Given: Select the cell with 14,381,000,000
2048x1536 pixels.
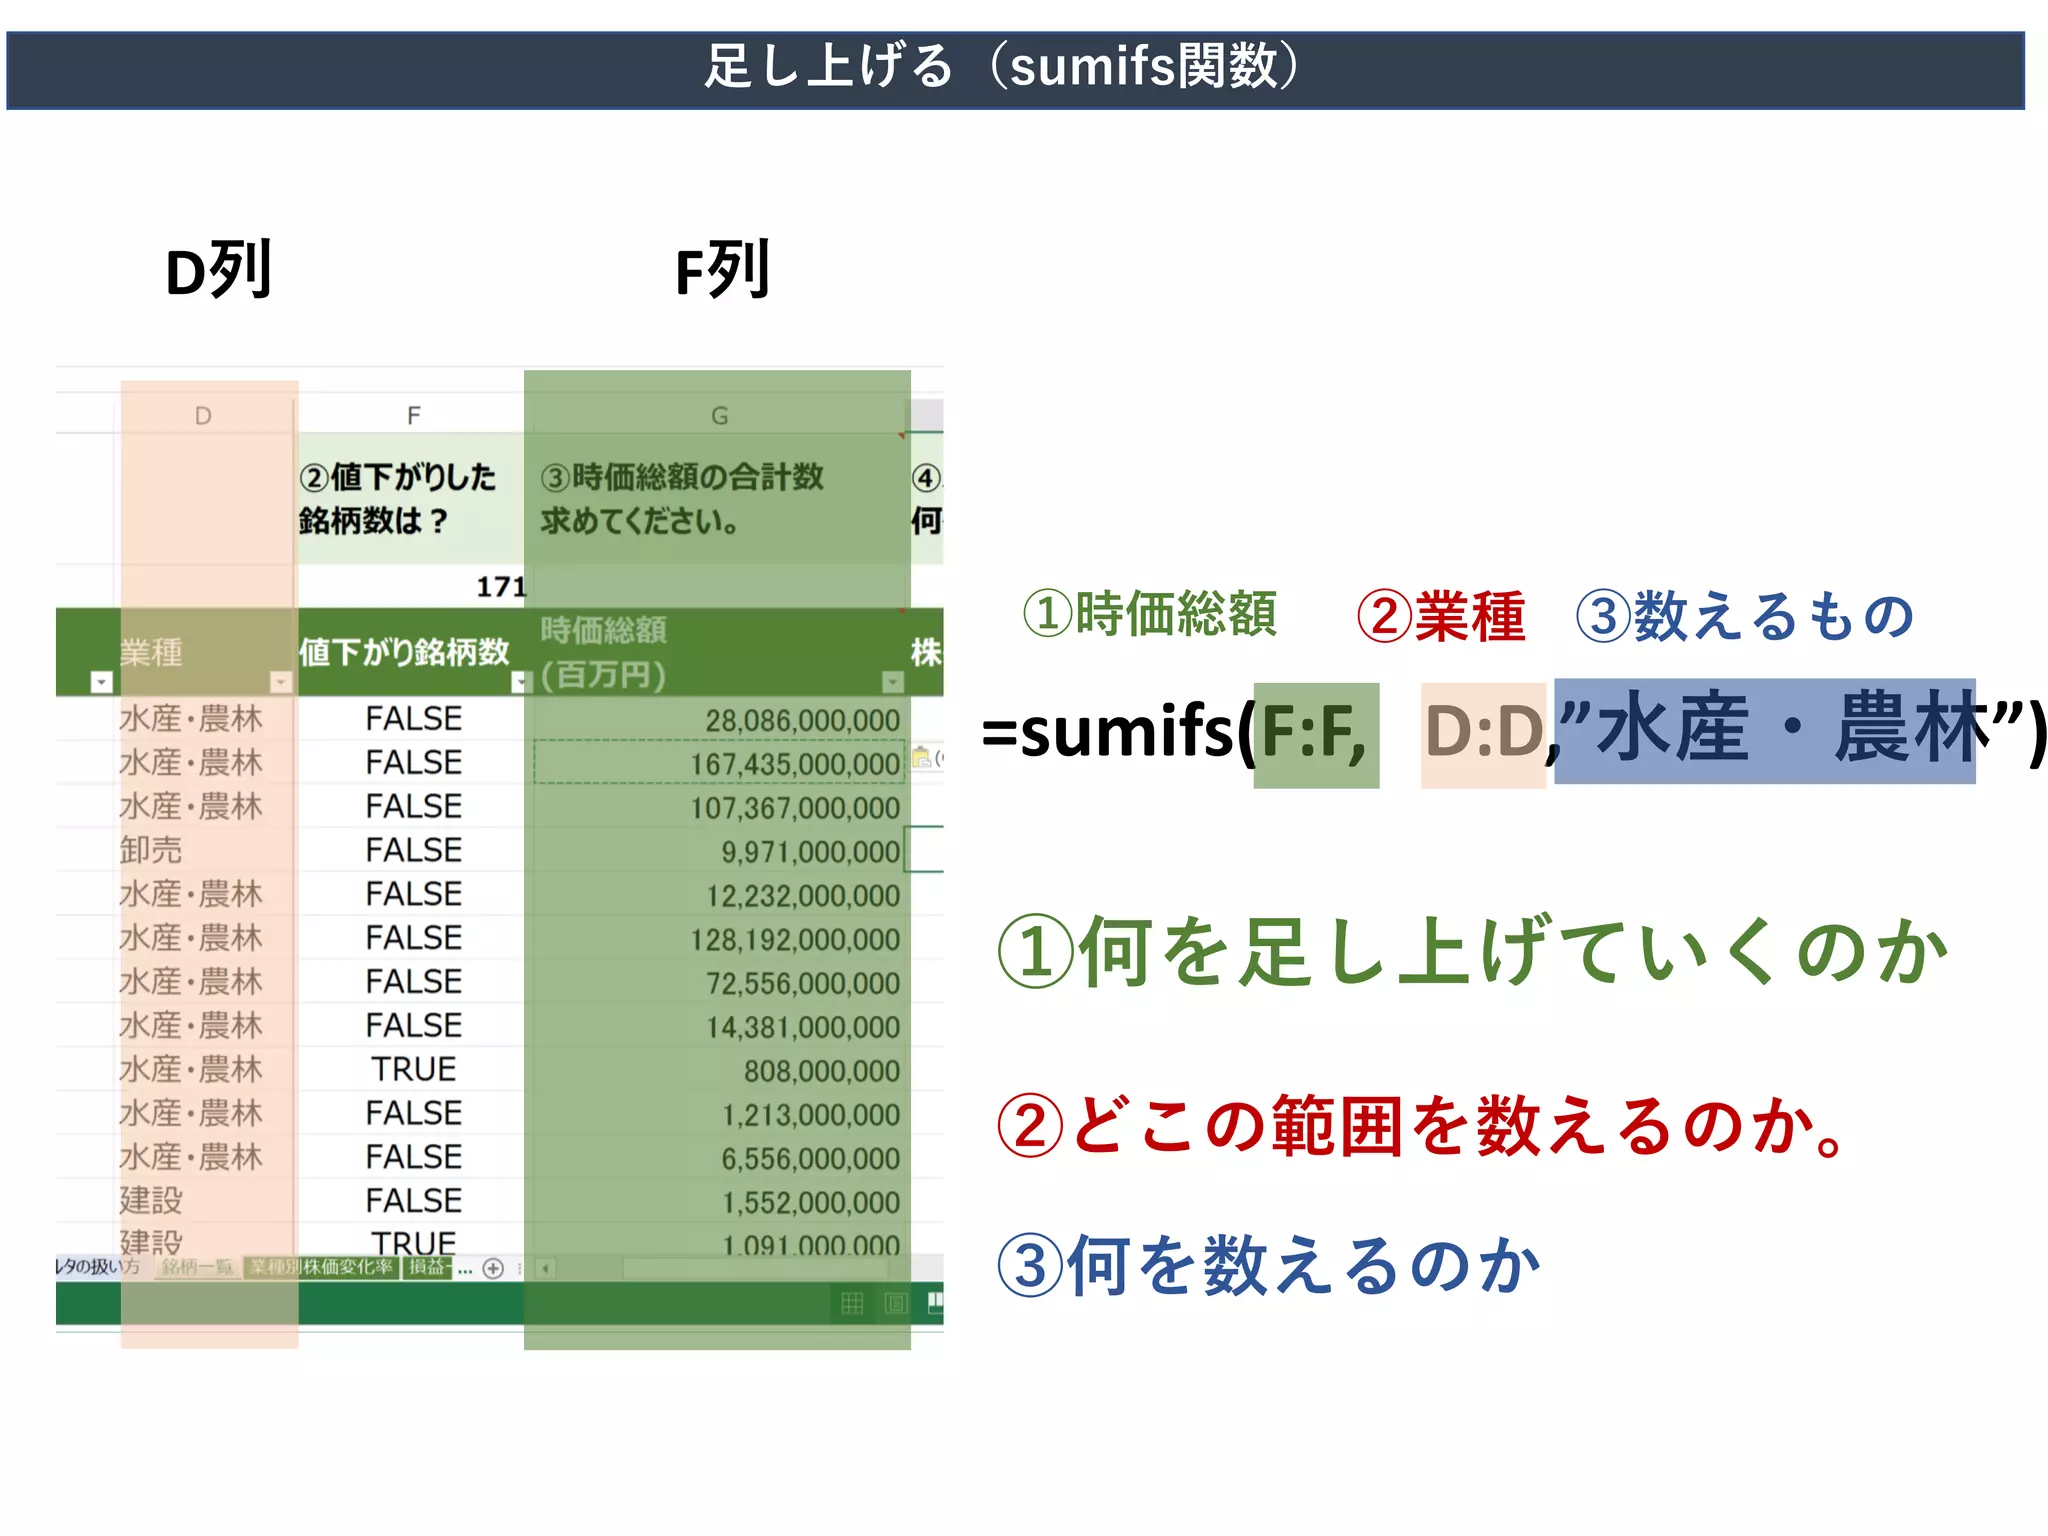Looking at the screenshot, I should 718,1027.
